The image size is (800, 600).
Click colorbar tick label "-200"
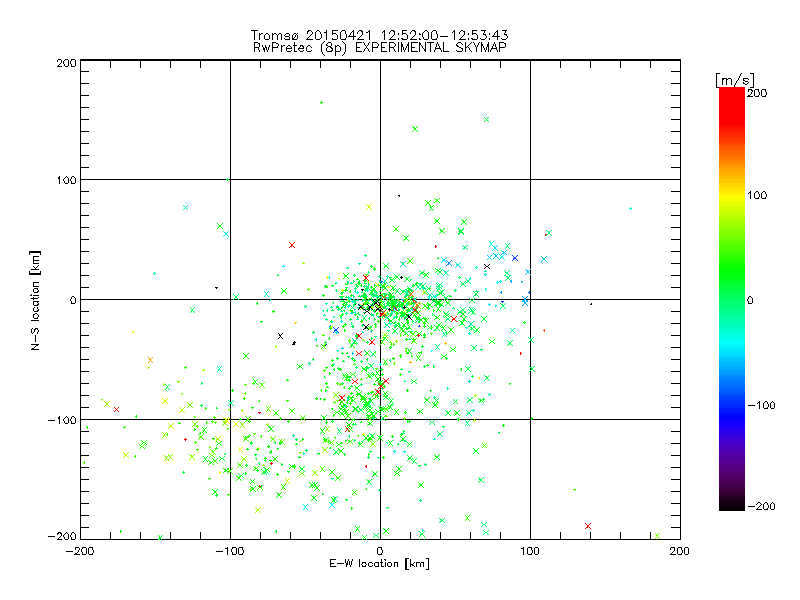click(761, 506)
